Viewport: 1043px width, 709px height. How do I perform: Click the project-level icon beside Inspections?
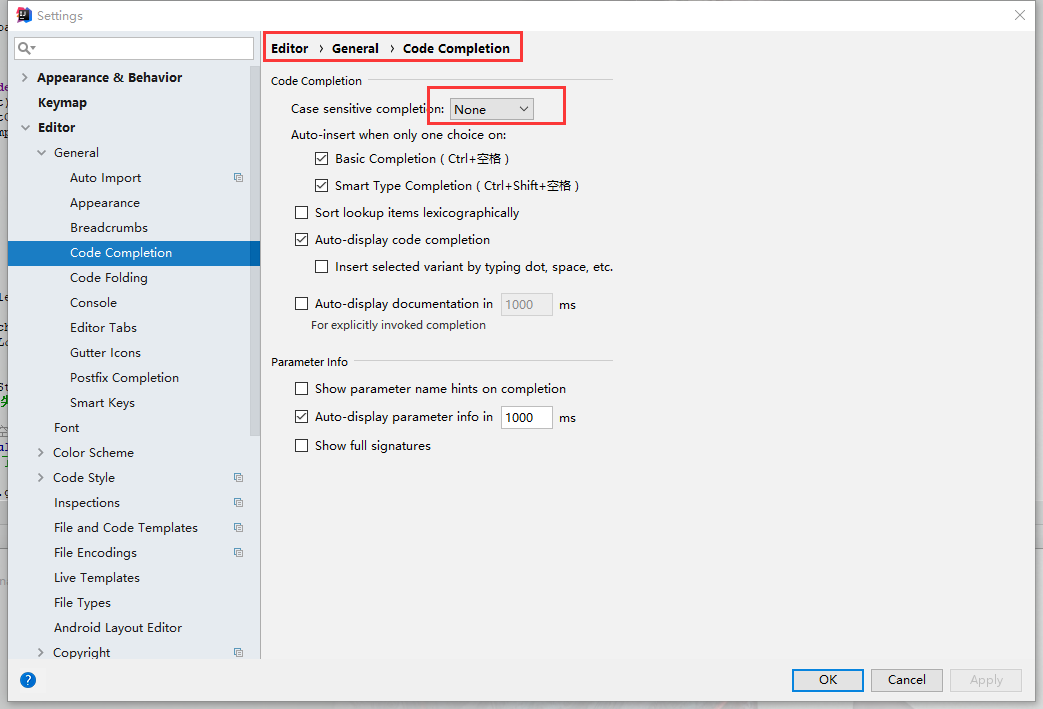tap(238, 503)
